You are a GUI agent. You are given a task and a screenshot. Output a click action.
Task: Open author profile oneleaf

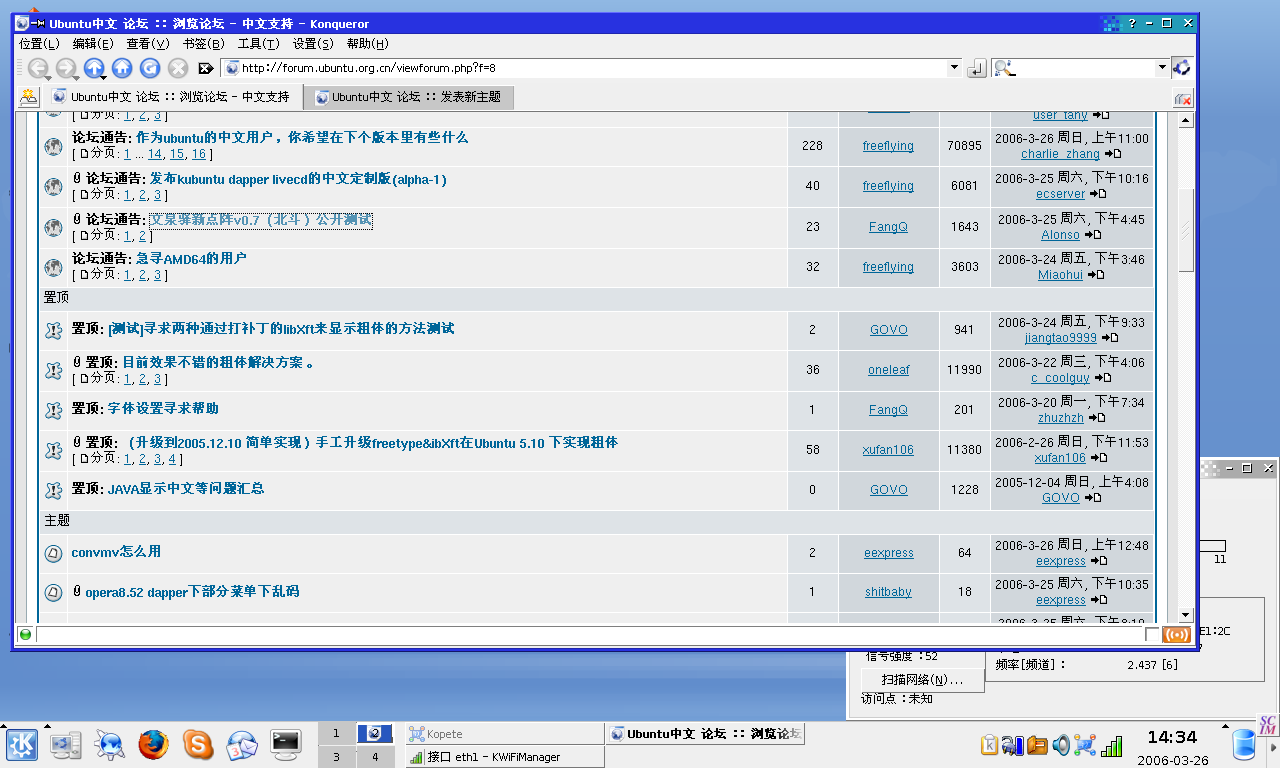(888, 370)
